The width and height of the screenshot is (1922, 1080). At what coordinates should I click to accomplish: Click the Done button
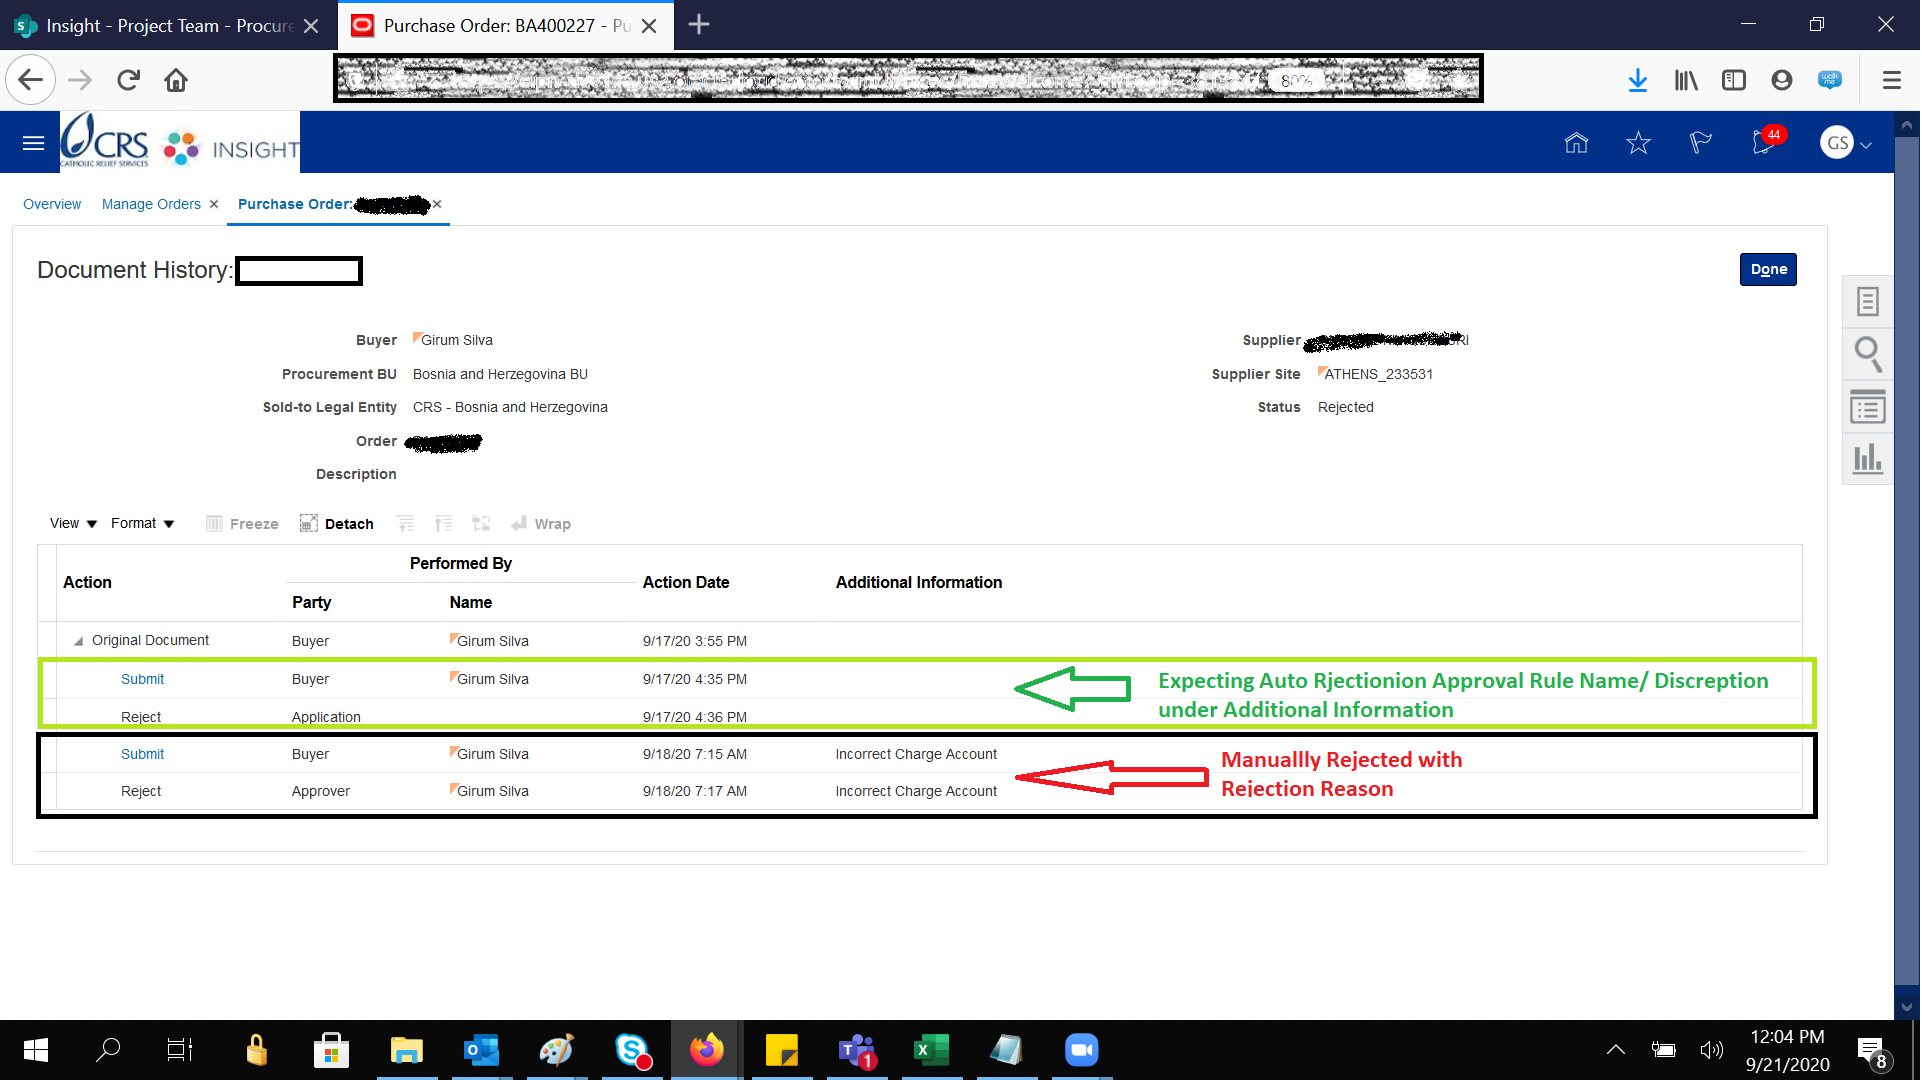(1768, 269)
